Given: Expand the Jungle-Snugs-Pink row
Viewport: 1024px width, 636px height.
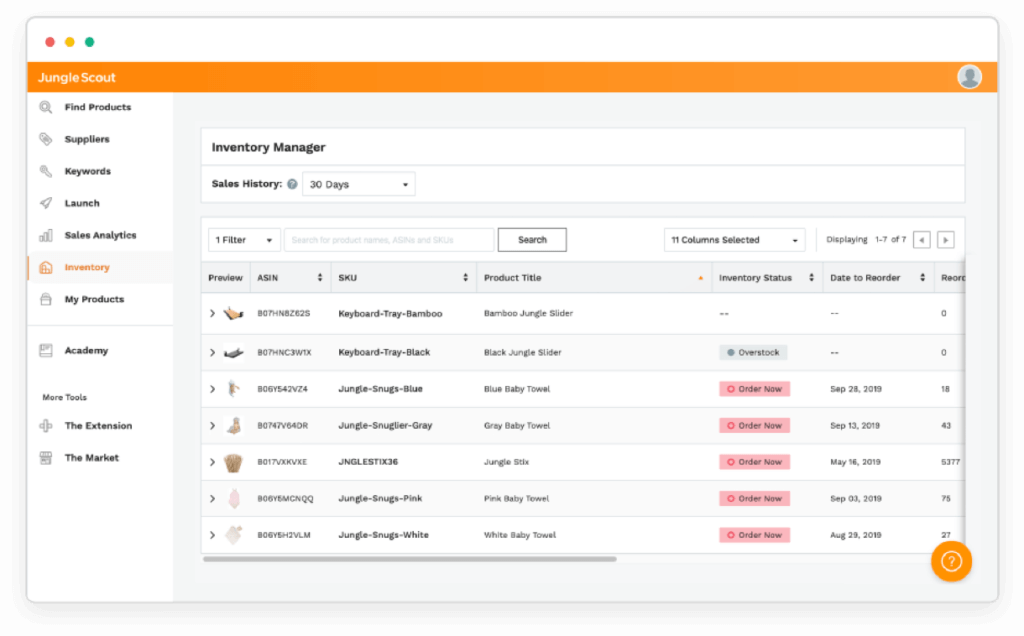Looking at the screenshot, I should pyautogui.click(x=212, y=499).
